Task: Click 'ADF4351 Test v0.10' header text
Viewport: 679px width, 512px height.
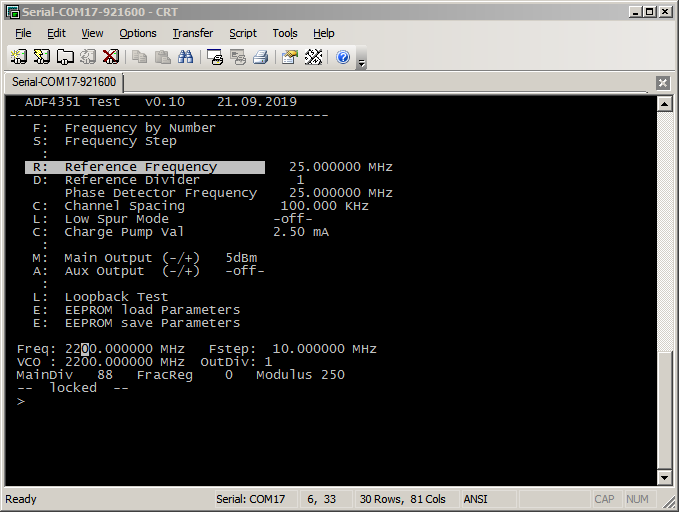Action: tap(105, 102)
